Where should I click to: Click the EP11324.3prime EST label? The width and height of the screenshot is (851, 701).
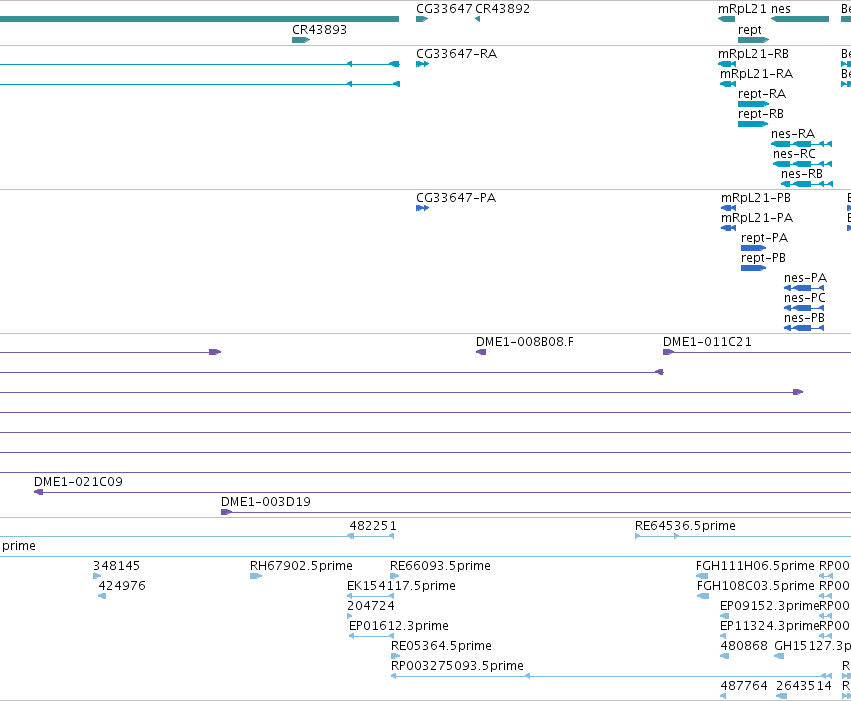tap(769, 626)
